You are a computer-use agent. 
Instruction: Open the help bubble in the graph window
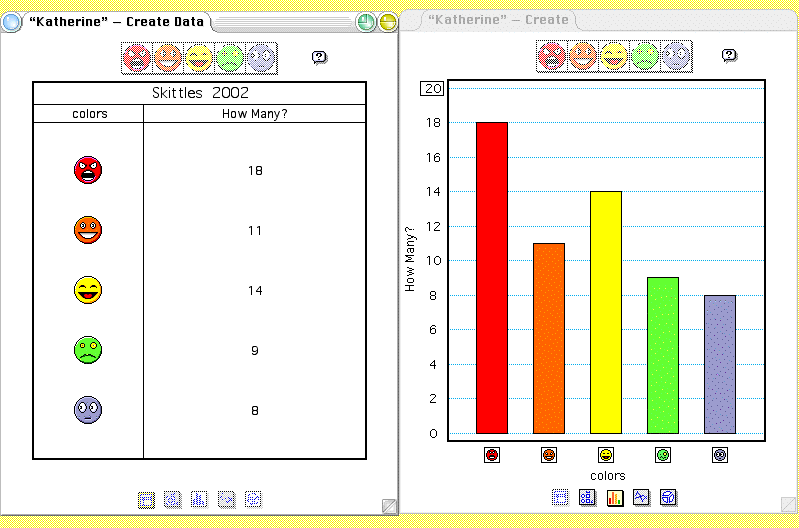tap(729, 55)
